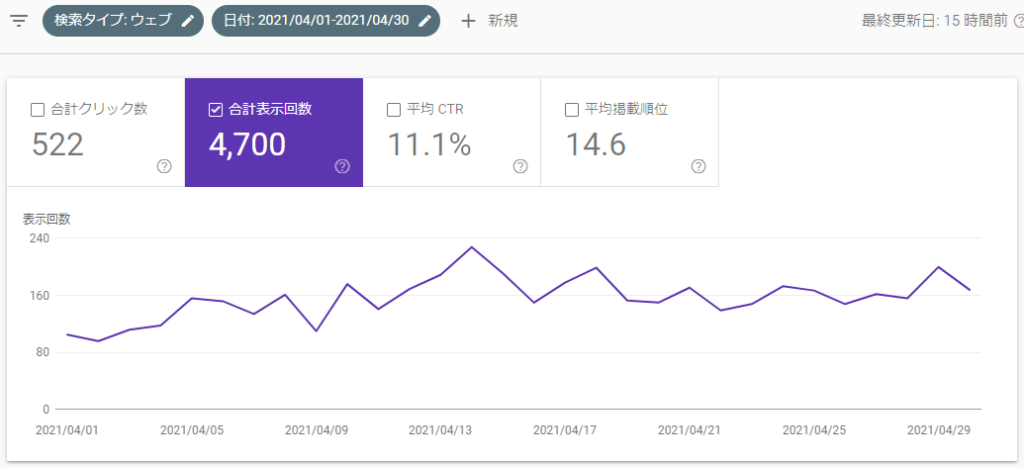1024x468 pixels.
Task: Open help icon on 平均 CTR card
Action: [x=520, y=166]
